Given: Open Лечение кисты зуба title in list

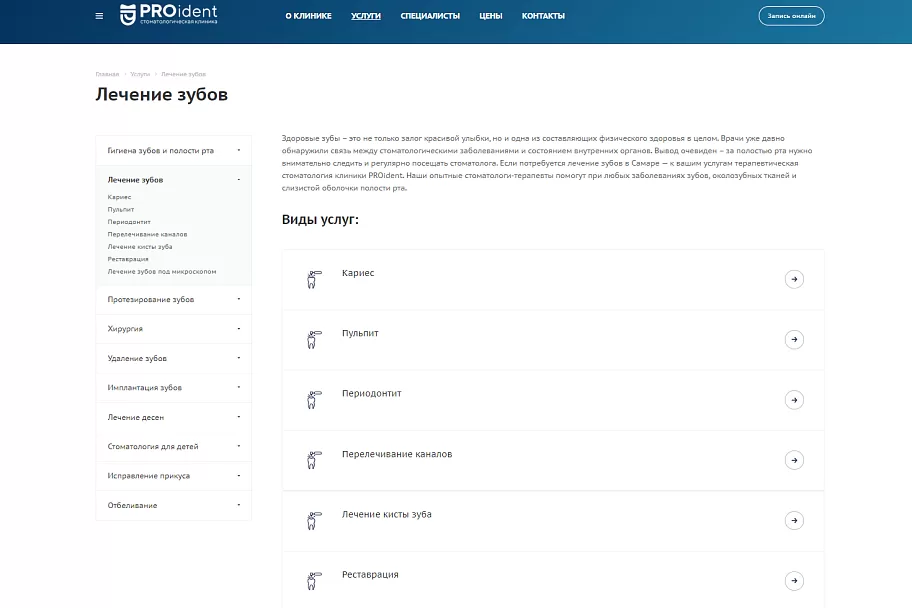Looking at the screenshot, I should tap(387, 514).
